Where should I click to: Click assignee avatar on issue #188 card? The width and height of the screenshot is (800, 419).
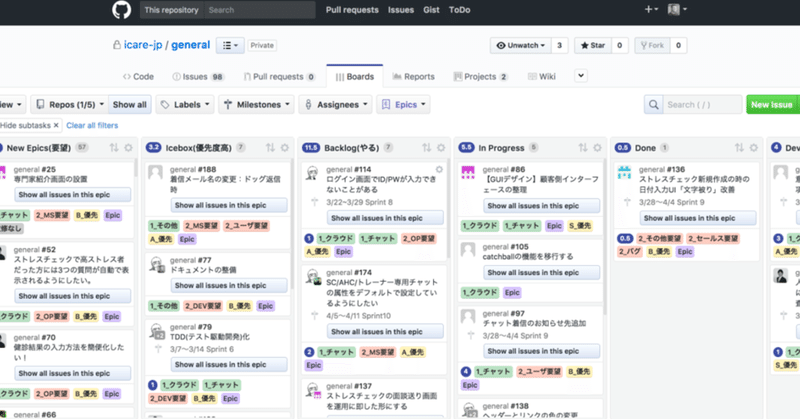click(x=155, y=172)
